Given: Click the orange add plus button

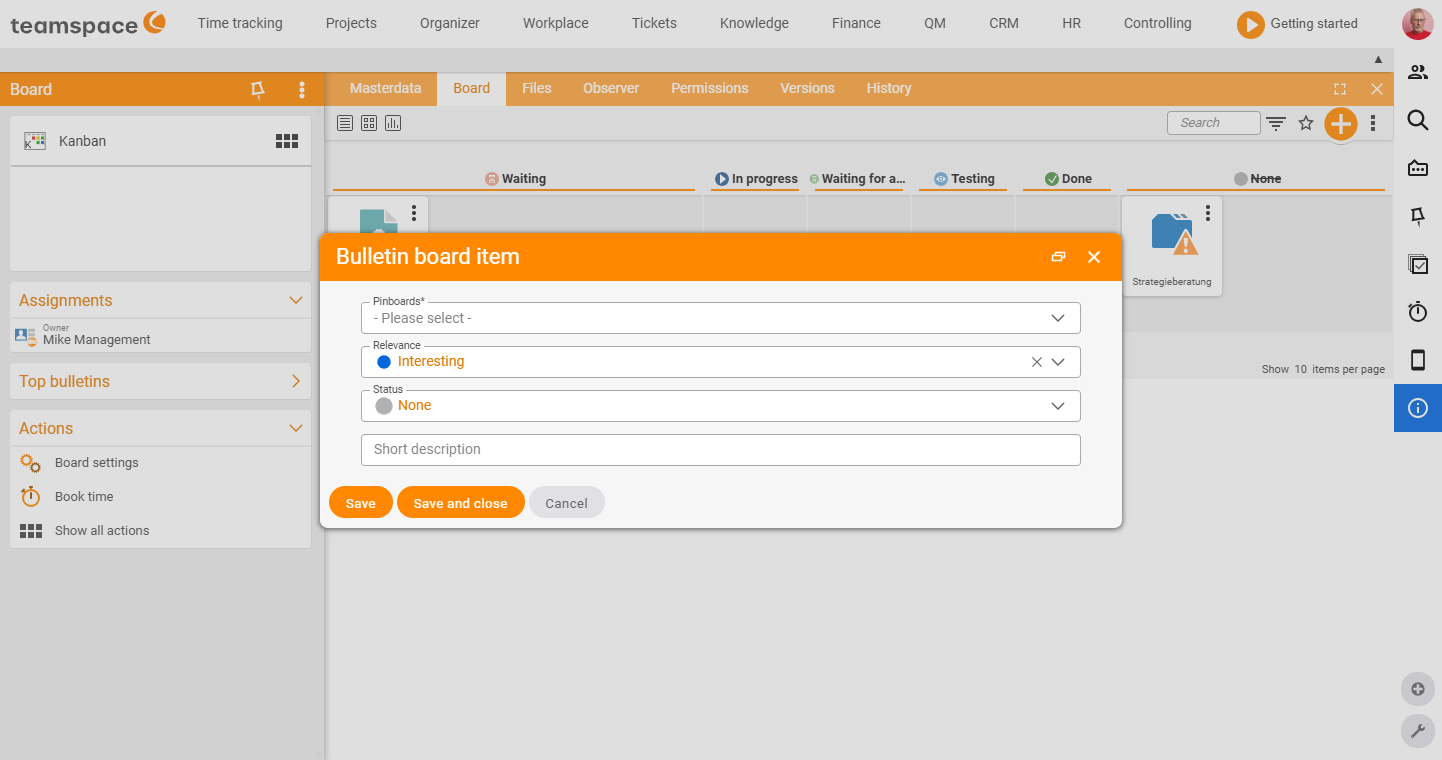Looking at the screenshot, I should [1340, 124].
